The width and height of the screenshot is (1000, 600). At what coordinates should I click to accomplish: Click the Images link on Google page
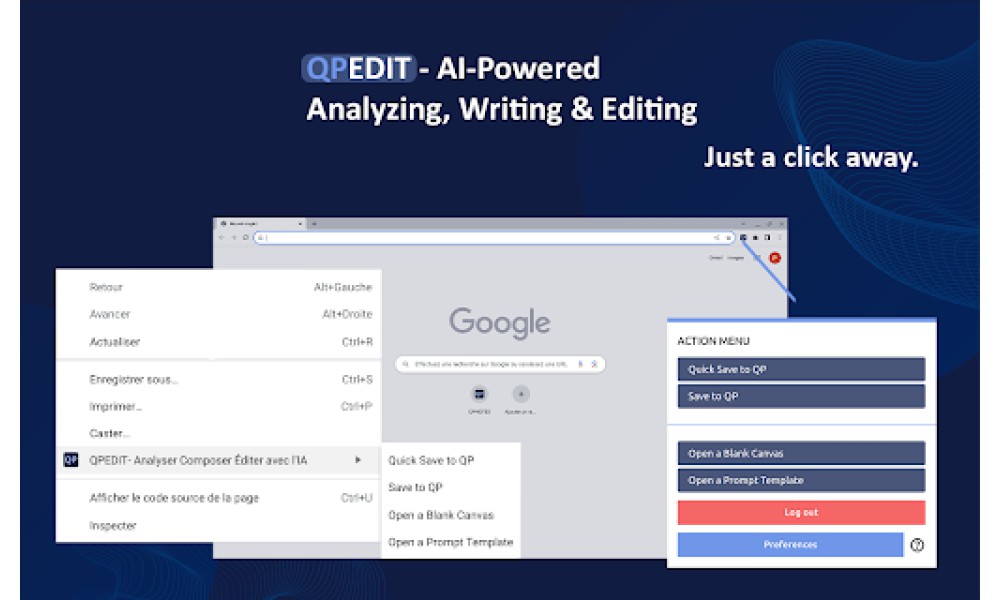click(x=735, y=258)
